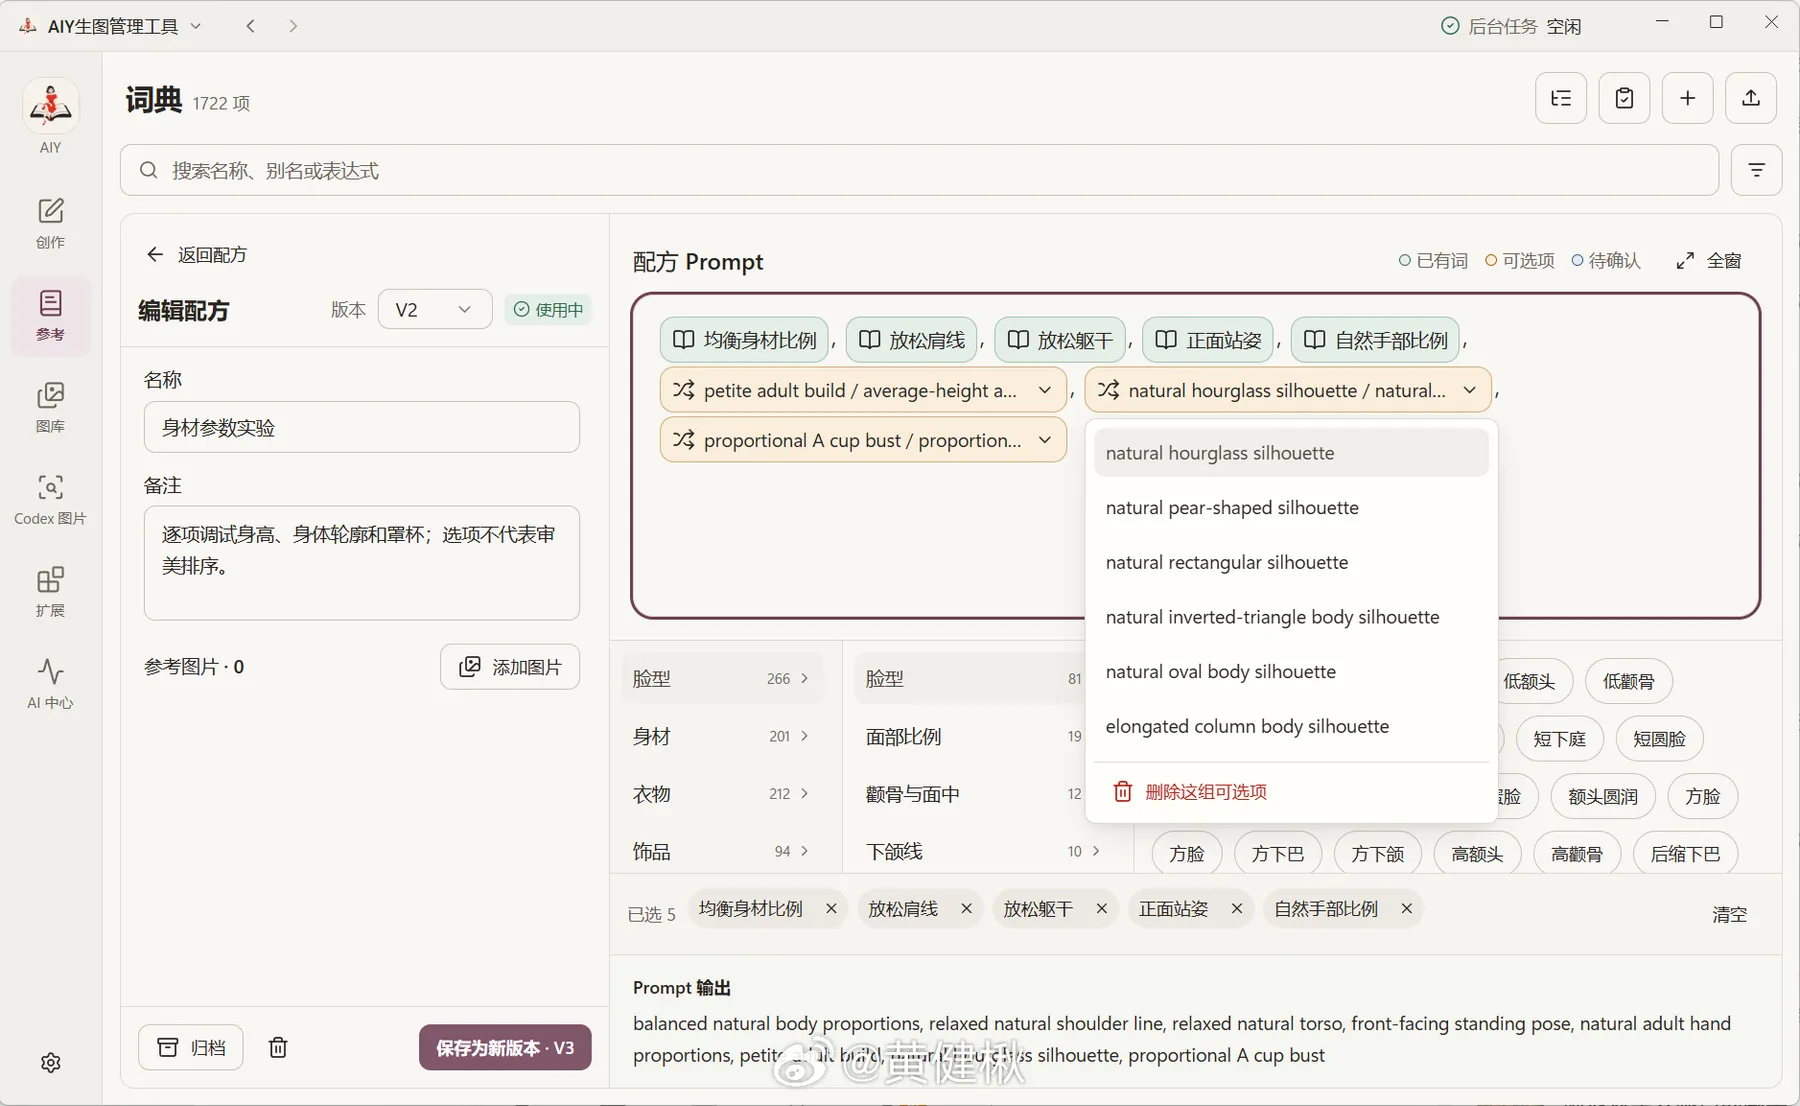Open the 版本 V2 dropdown
Image resolution: width=1800 pixels, height=1106 pixels.
pyautogui.click(x=434, y=309)
